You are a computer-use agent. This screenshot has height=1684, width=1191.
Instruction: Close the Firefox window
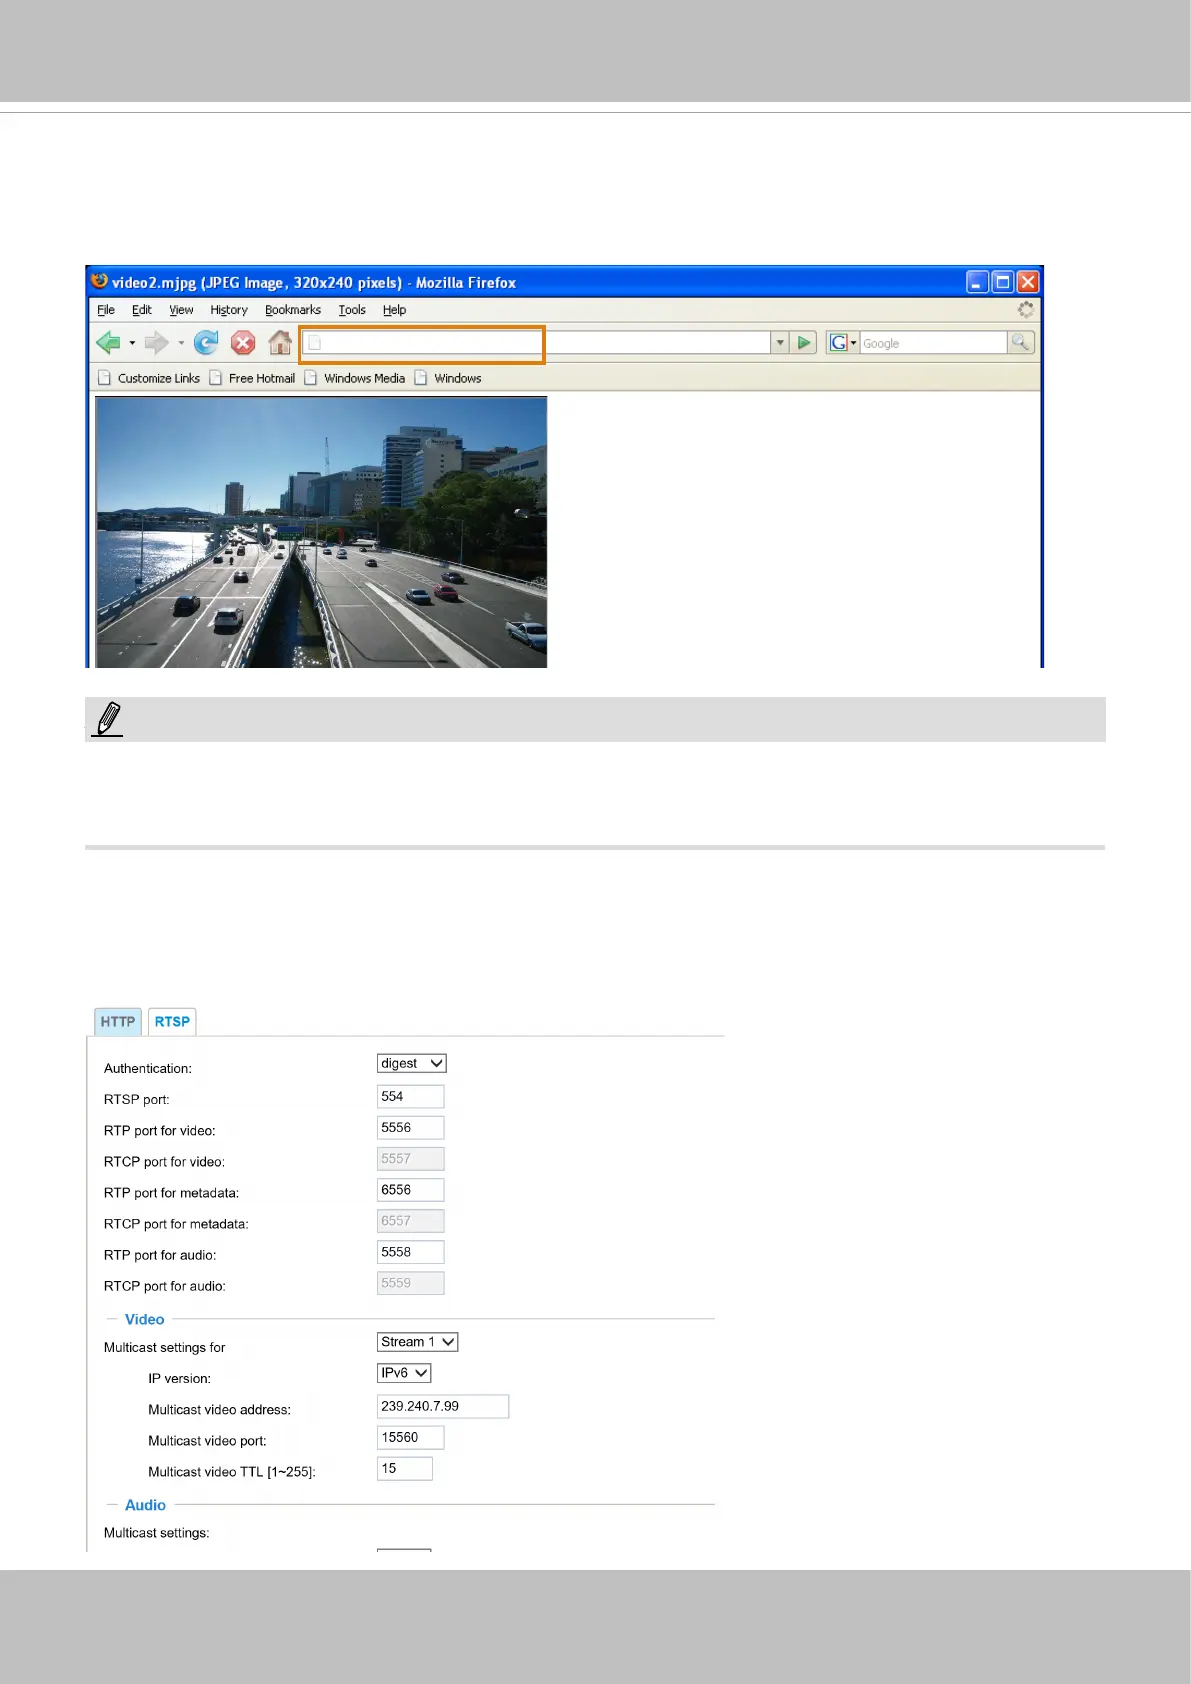[x=1027, y=282]
